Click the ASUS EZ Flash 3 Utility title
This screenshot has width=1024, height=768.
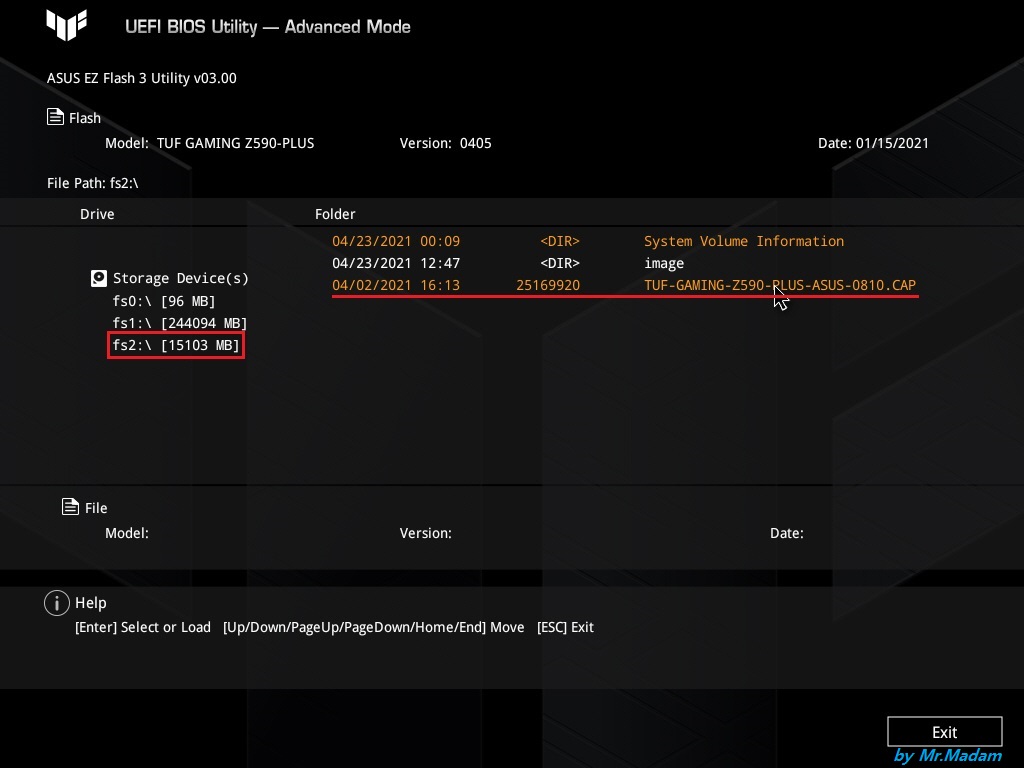142,78
